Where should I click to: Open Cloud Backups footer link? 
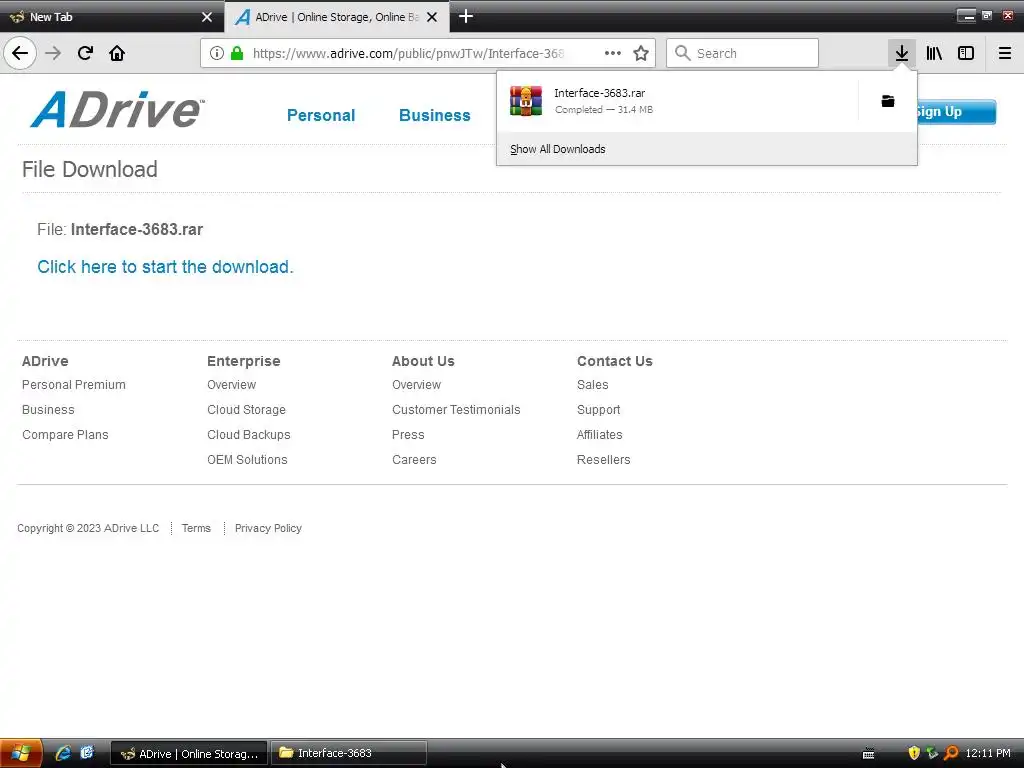(249, 434)
